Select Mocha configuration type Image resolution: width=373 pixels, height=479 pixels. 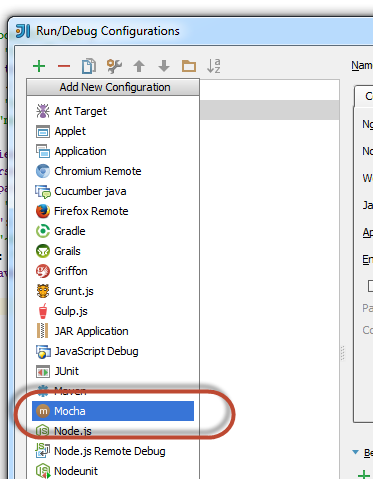pyautogui.click(x=113, y=411)
